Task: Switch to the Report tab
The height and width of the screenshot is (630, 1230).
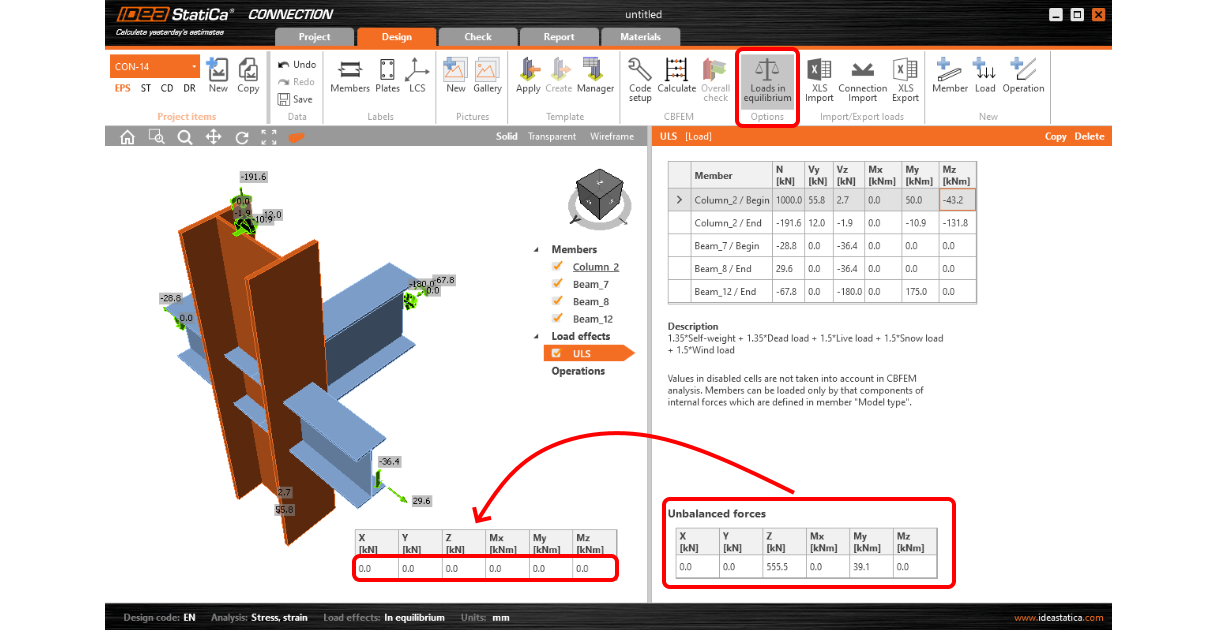Action: click(559, 37)
